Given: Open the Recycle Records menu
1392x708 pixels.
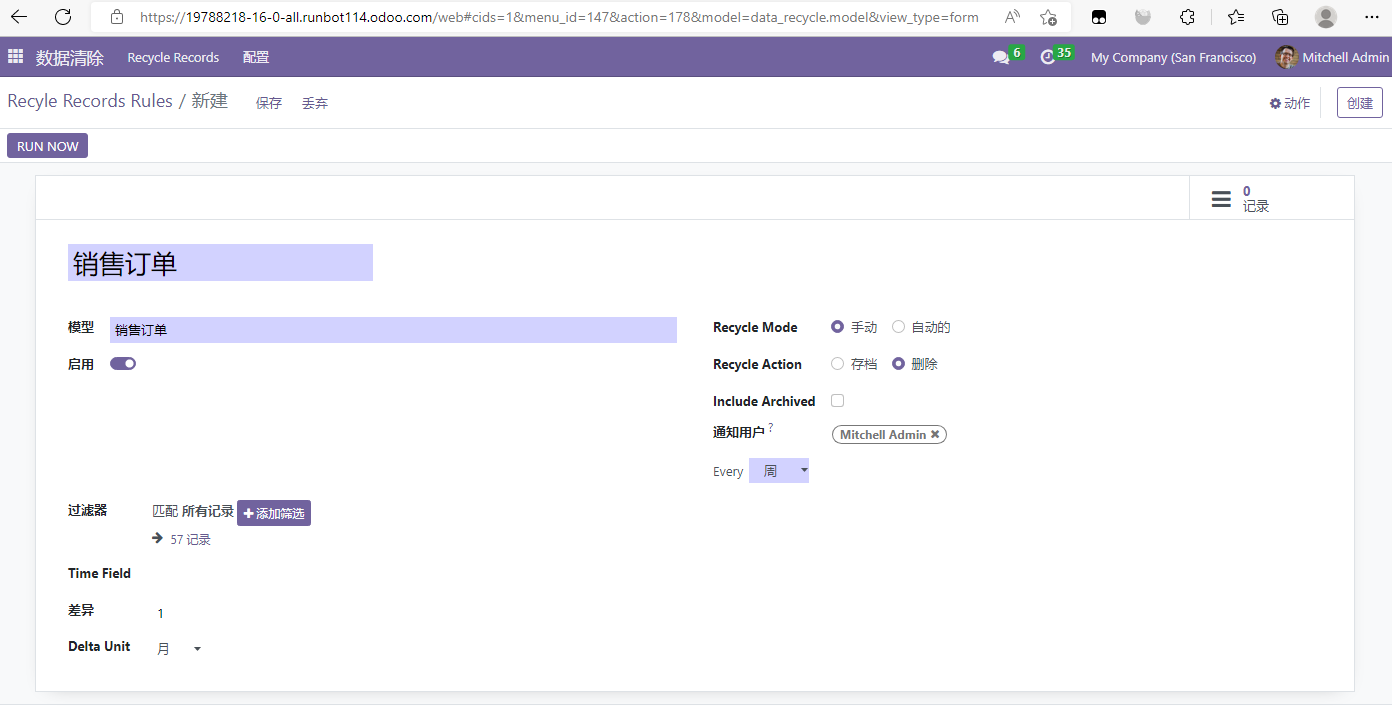Looking at the screenshot, I should pyautogui.click(x=173, y=58).
